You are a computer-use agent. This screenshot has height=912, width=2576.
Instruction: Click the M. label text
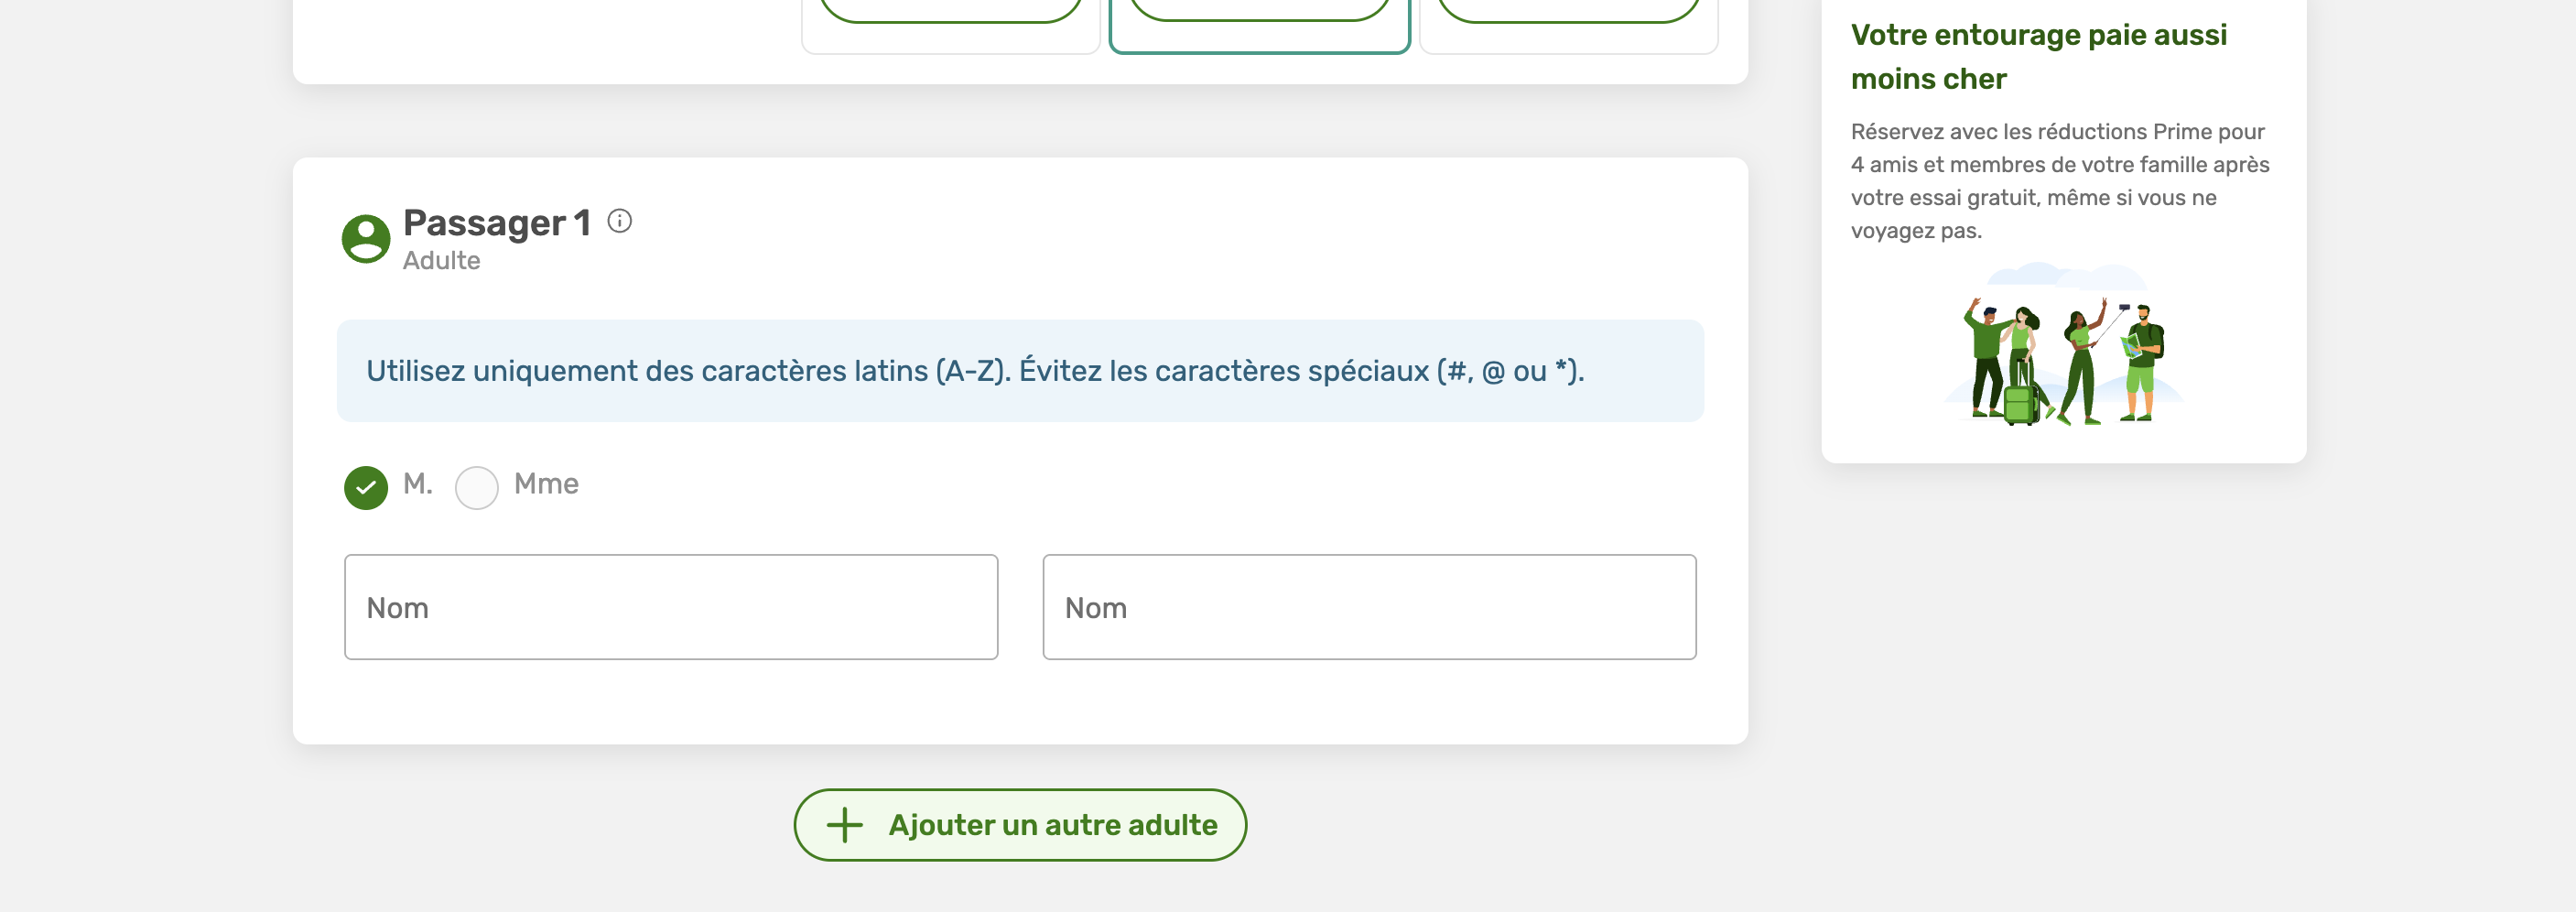418,484
